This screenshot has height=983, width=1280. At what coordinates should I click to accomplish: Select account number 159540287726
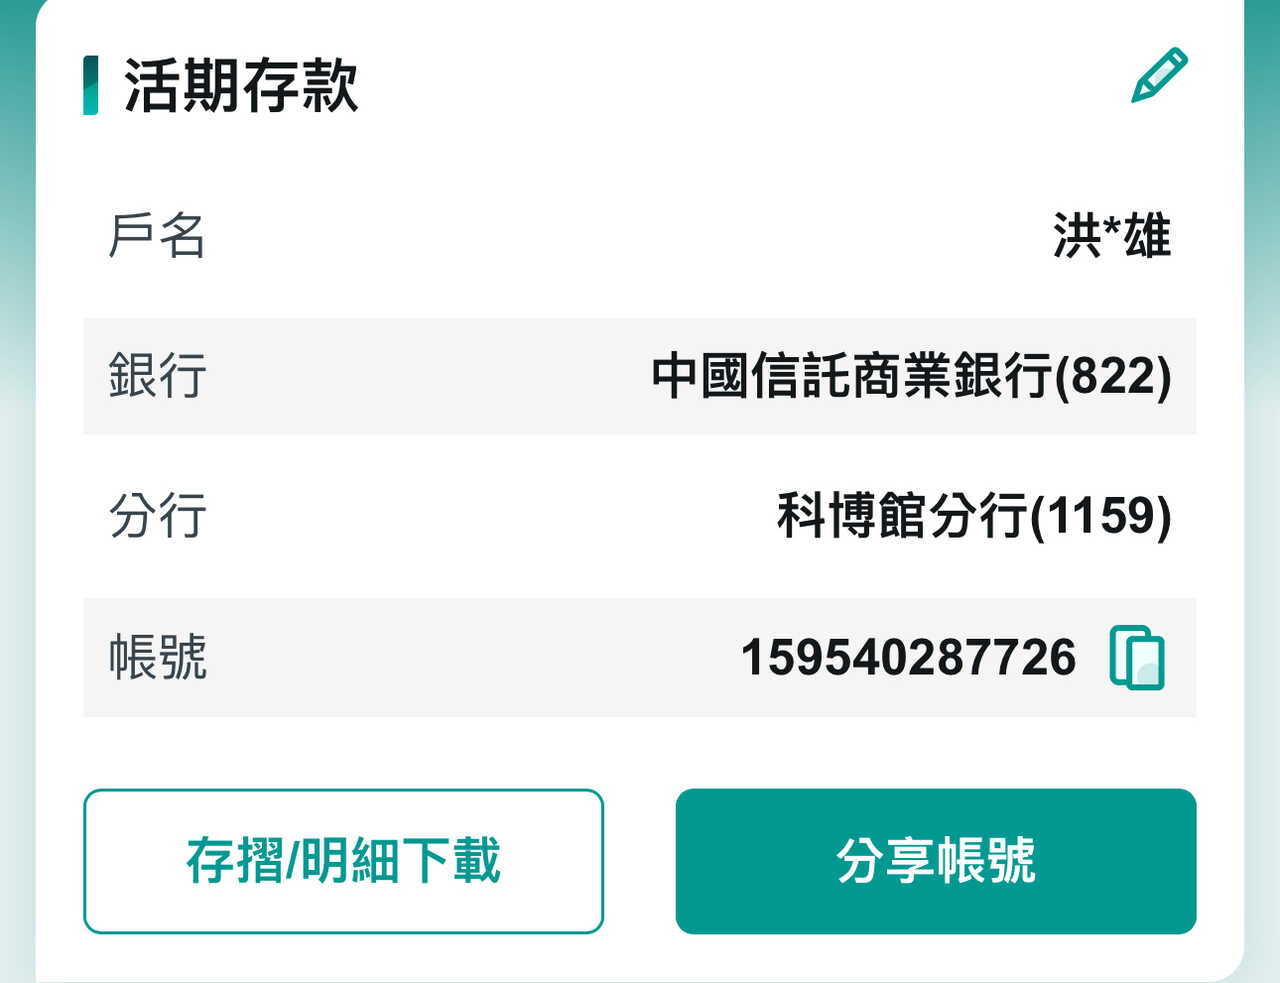tap(908, 657)
